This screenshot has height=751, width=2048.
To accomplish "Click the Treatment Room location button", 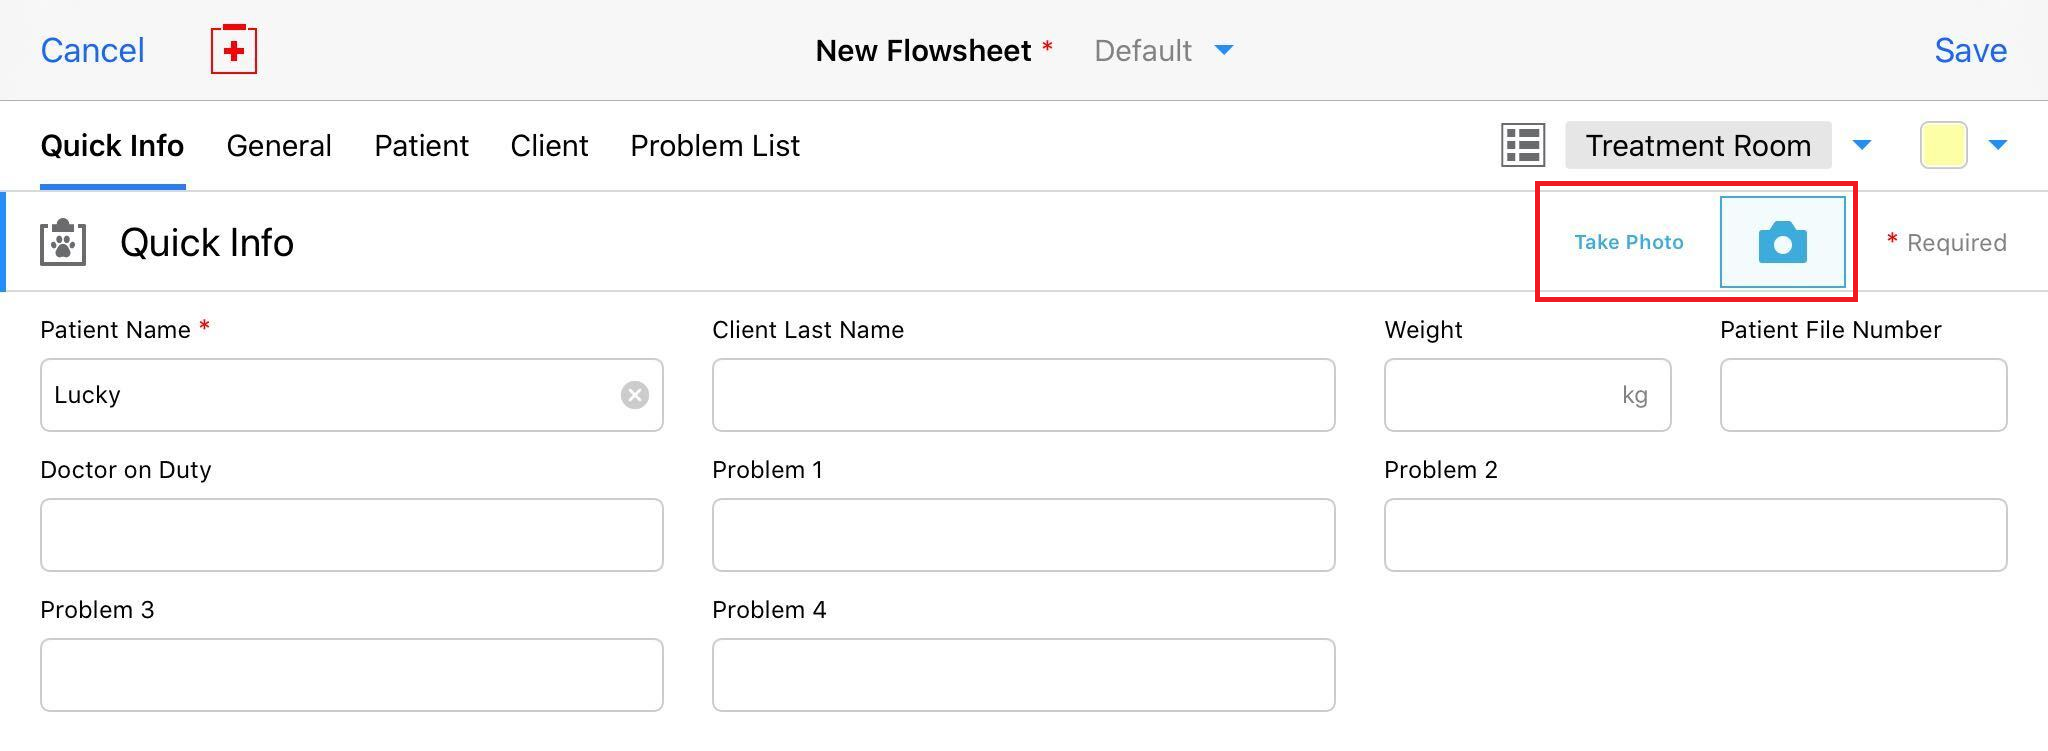I will pyautogui.click(x=1697, y=146).
